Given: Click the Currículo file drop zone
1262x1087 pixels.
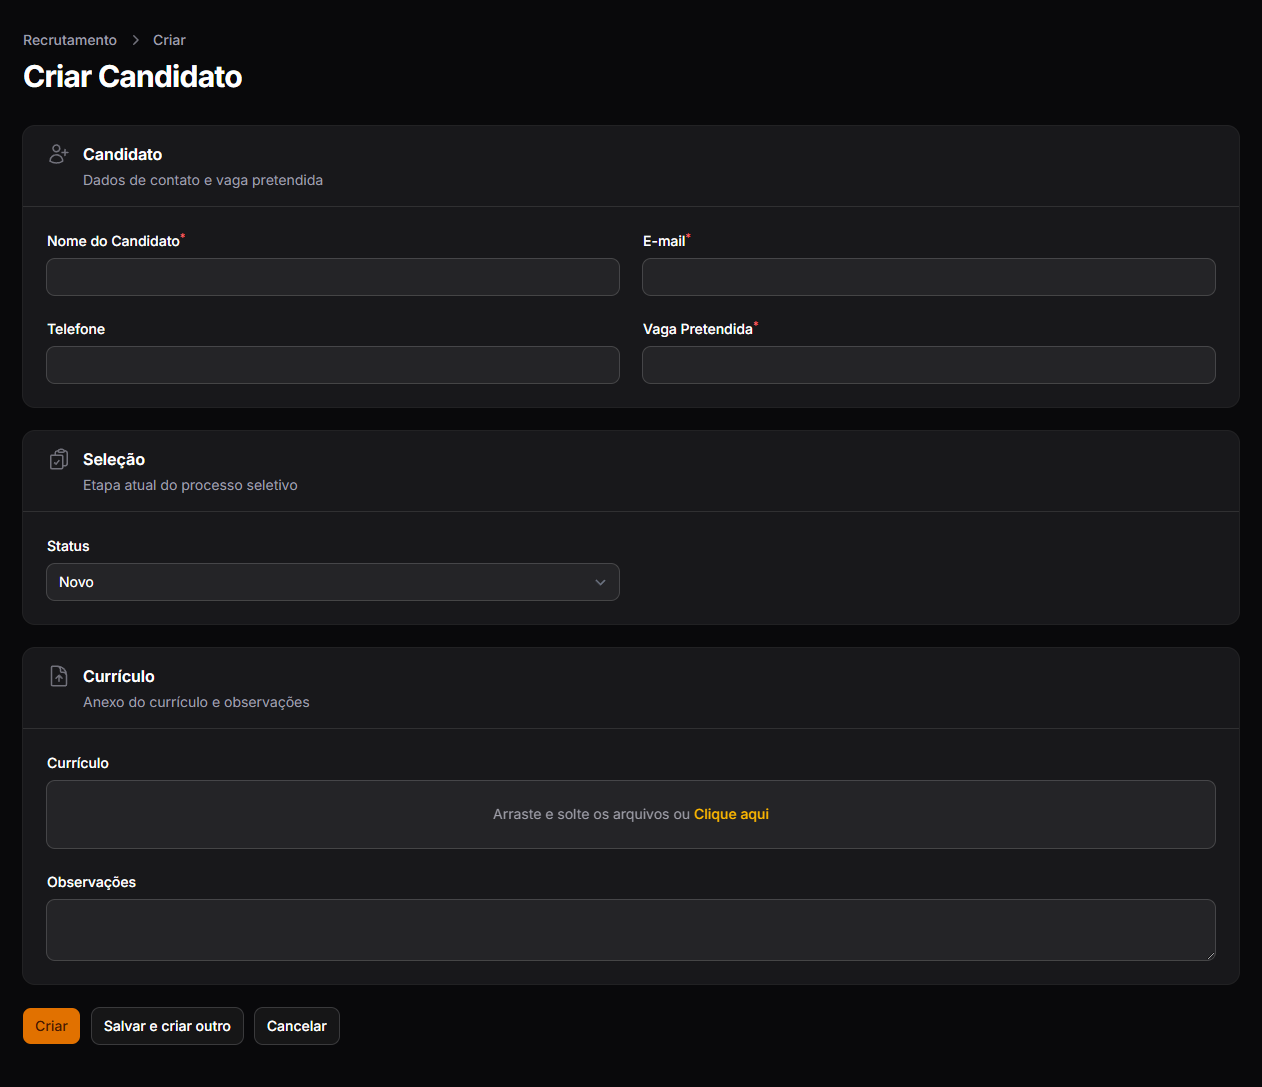Looking at the screenshot, I should point(631,814).
